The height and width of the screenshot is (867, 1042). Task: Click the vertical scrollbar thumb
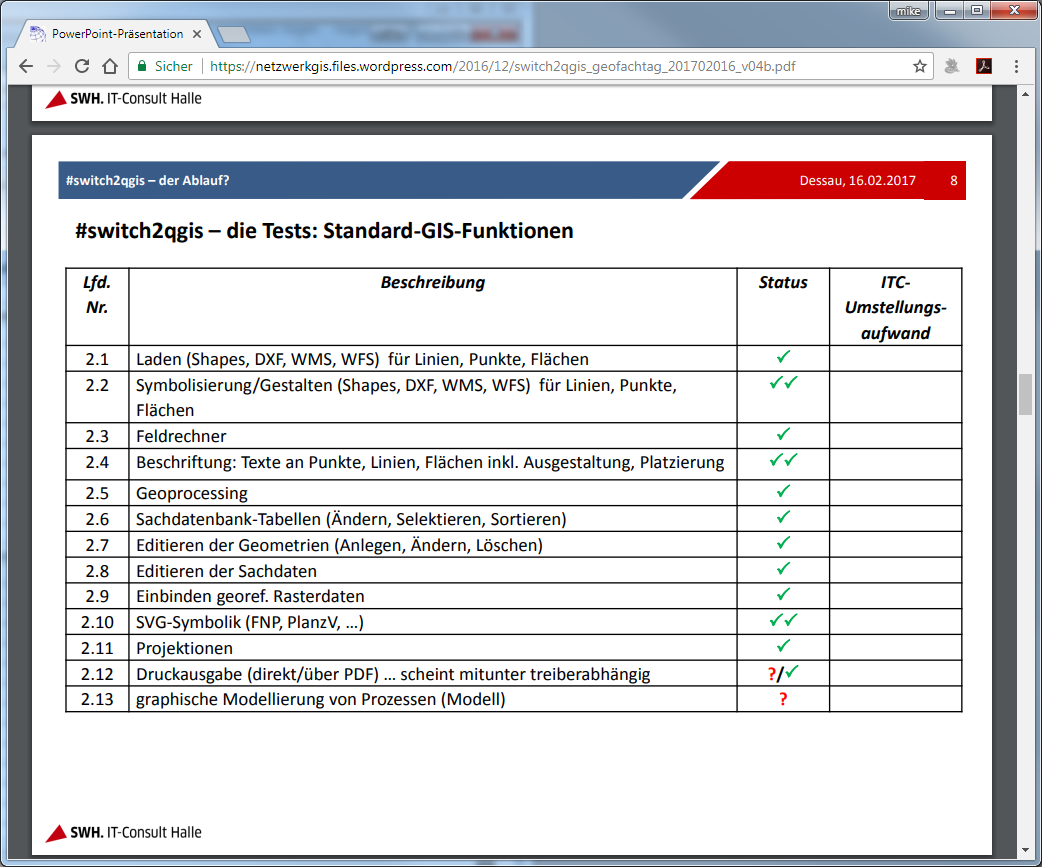[x=1025, y=394]
